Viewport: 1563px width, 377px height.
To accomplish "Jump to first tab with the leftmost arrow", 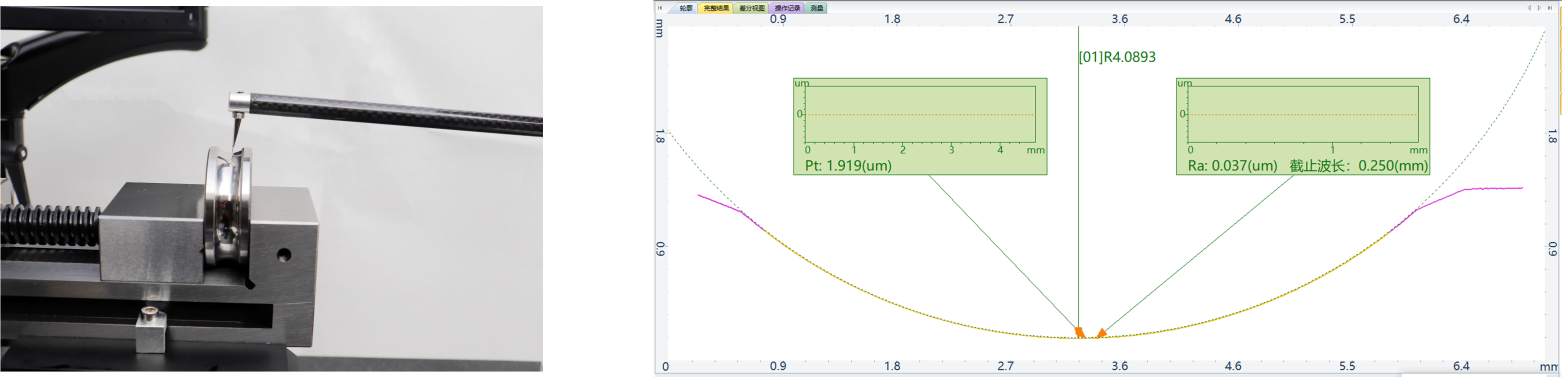I will pos(660,8).
